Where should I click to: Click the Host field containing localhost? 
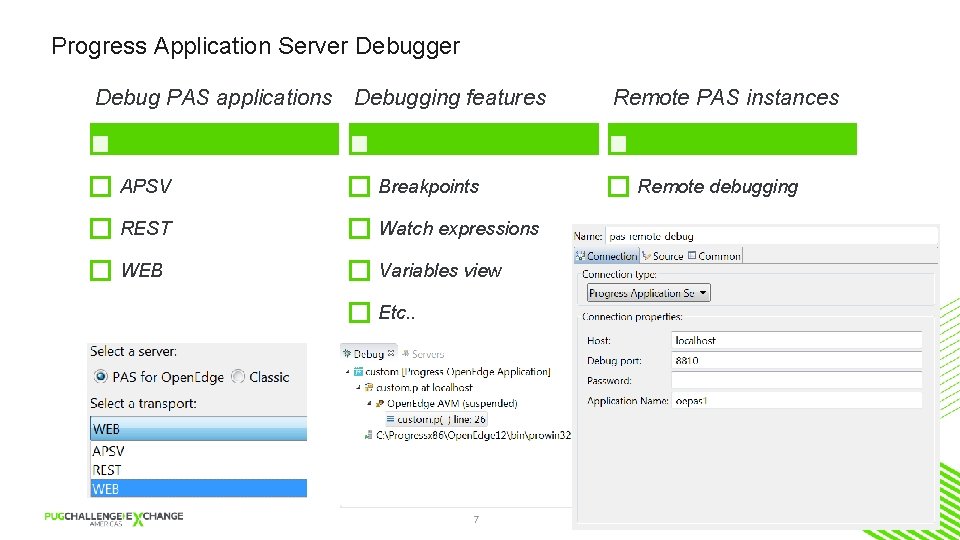coord(797,340)
